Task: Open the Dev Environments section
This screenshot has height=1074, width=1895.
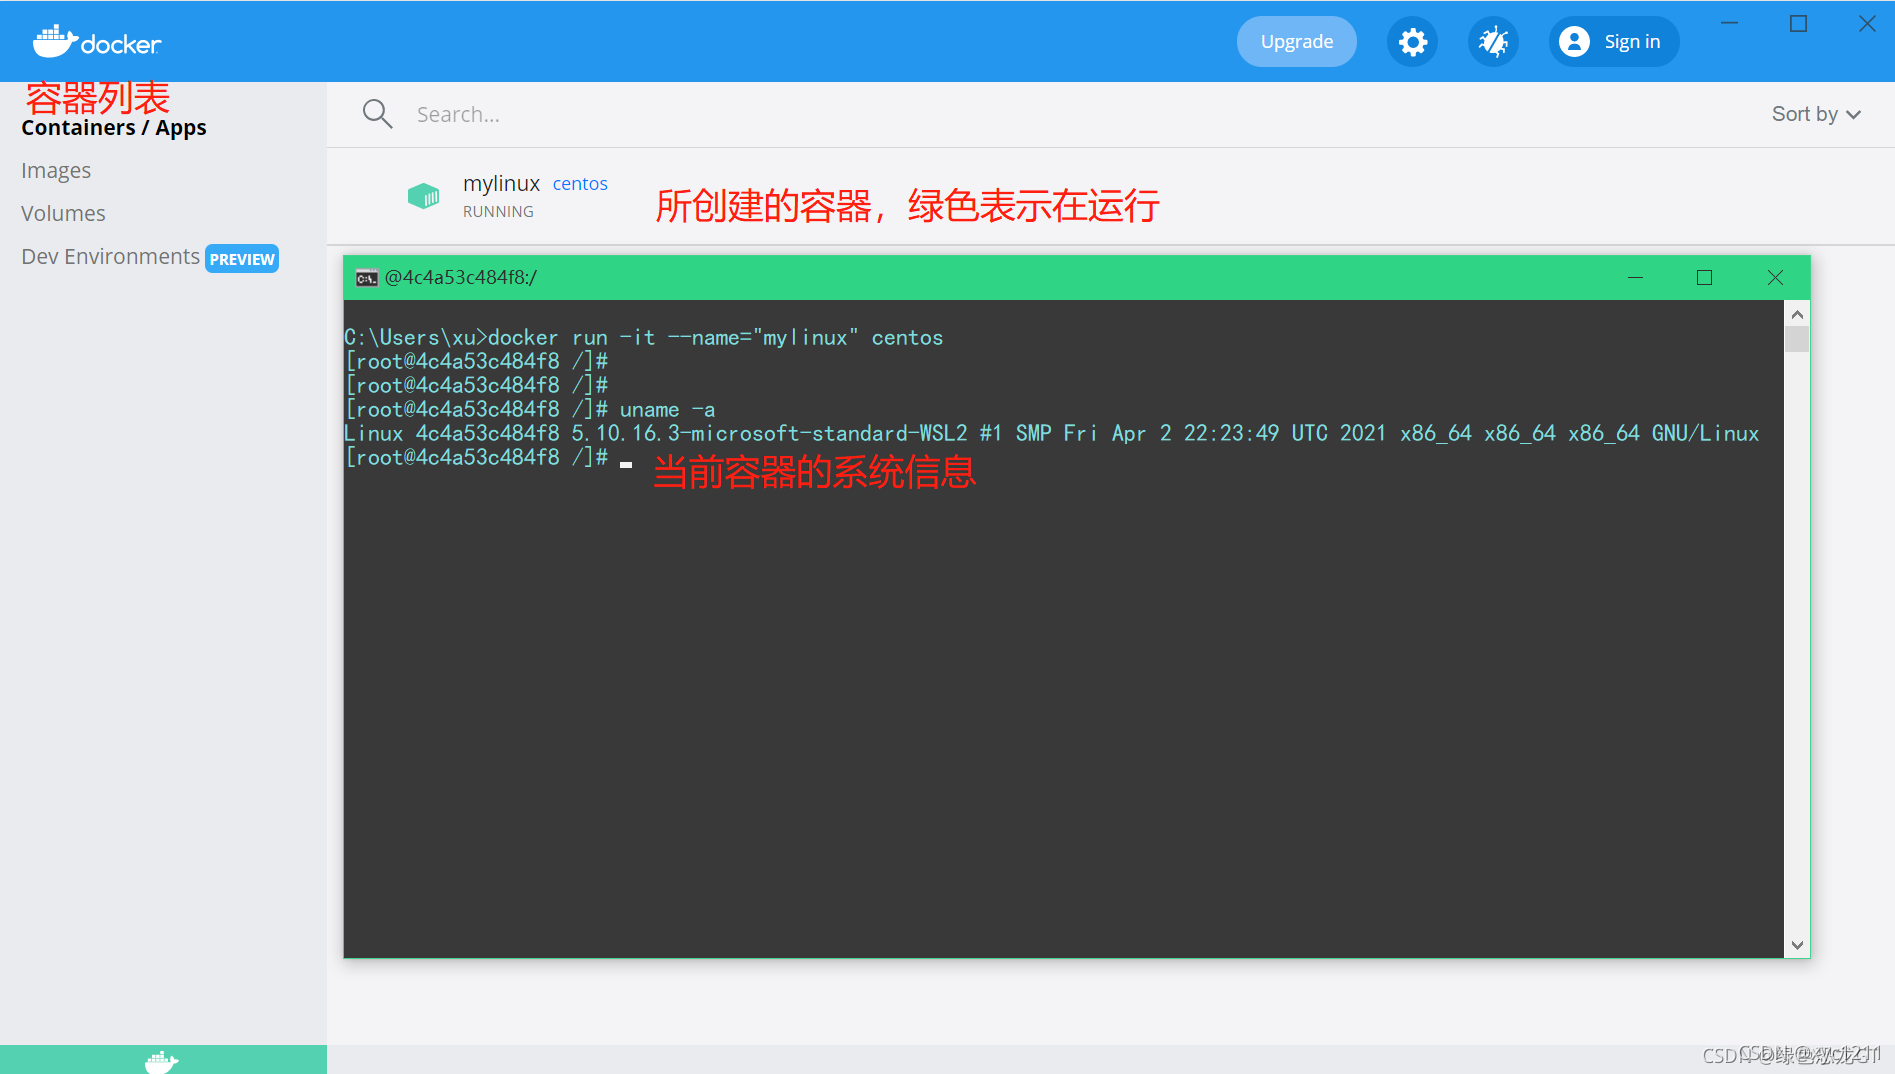Action: click(x=109, y=256)
